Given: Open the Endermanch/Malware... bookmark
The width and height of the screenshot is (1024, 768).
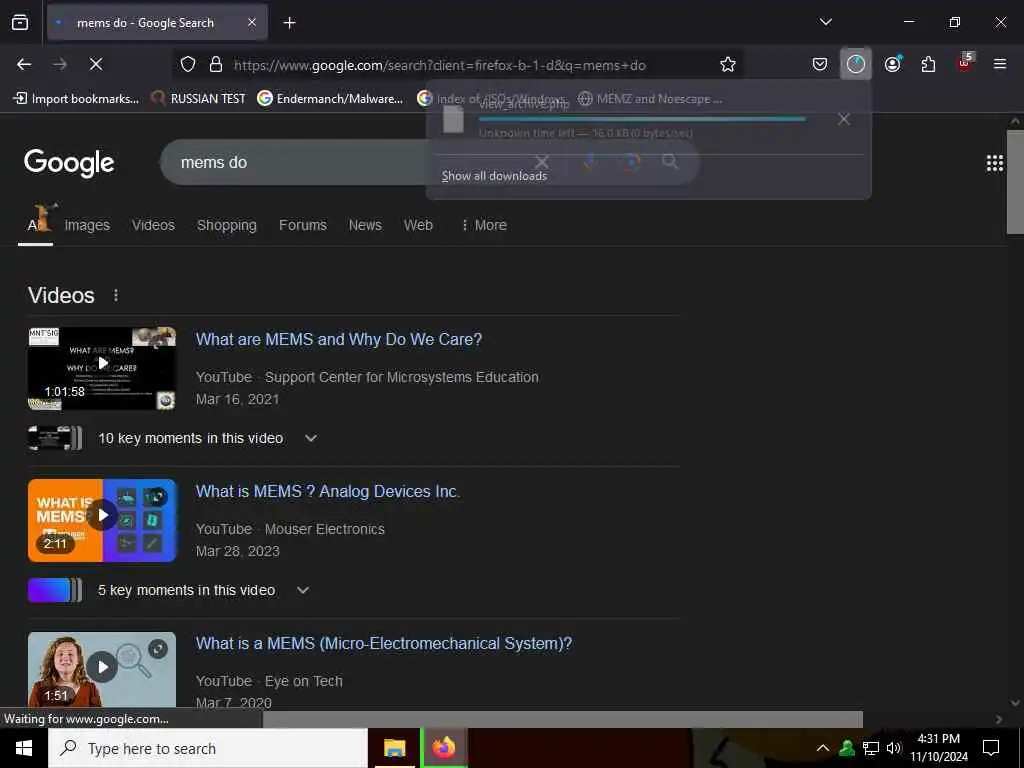Looking at the screenshot, I should (330, 99).
